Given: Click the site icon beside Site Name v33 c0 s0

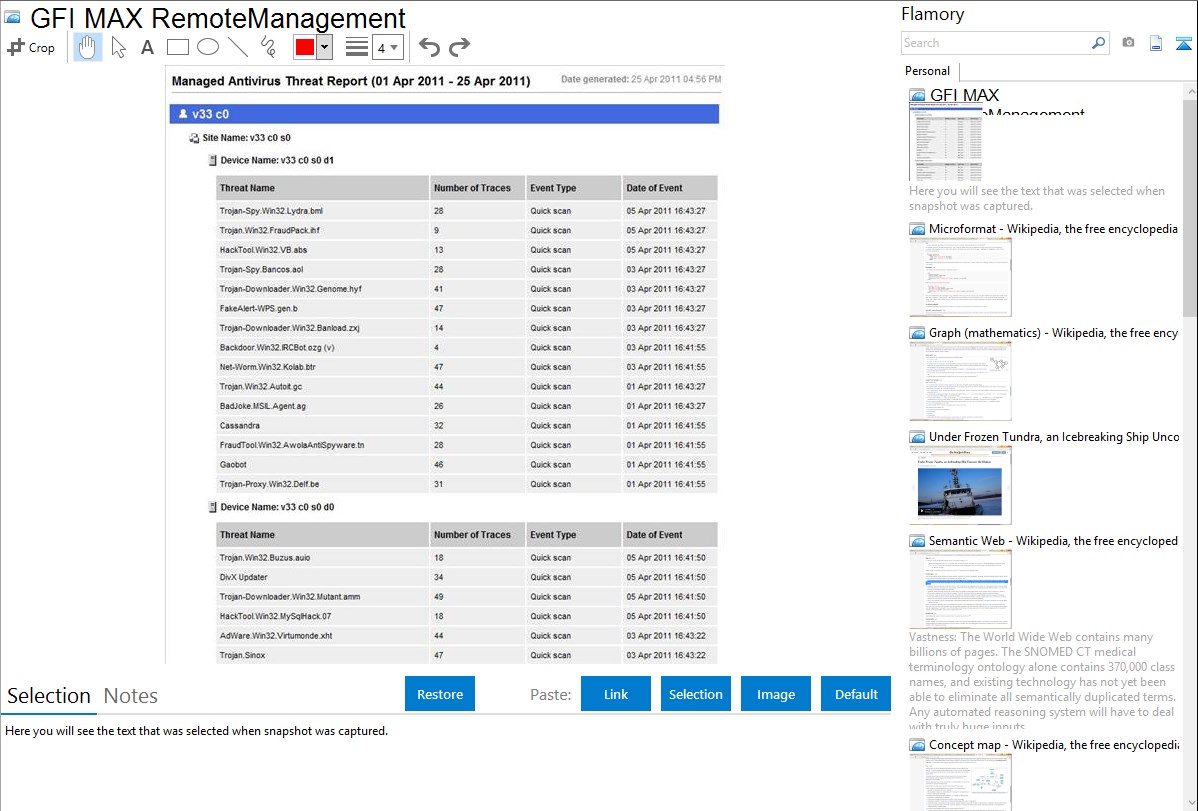Looking at the screenshot, I should (x=194, y=138).
